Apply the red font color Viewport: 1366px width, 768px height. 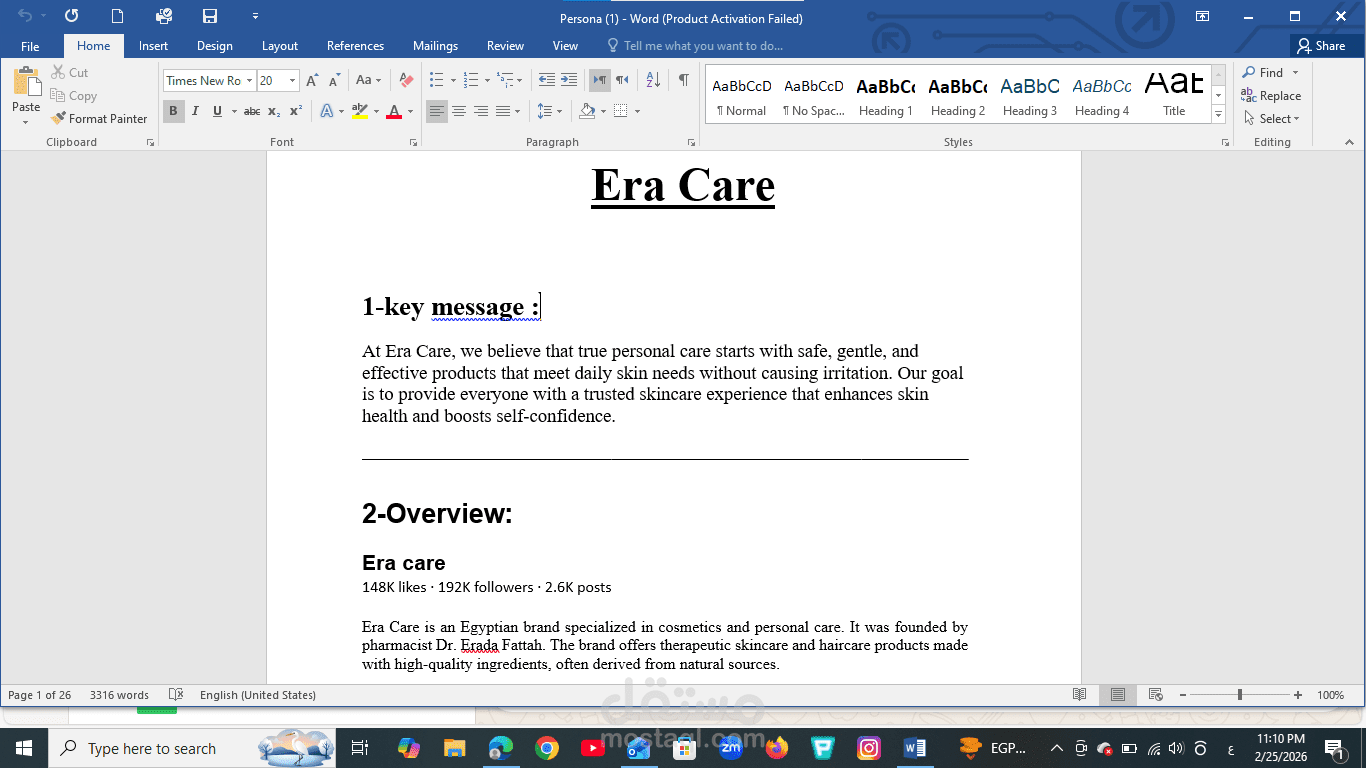pos(394,111)
